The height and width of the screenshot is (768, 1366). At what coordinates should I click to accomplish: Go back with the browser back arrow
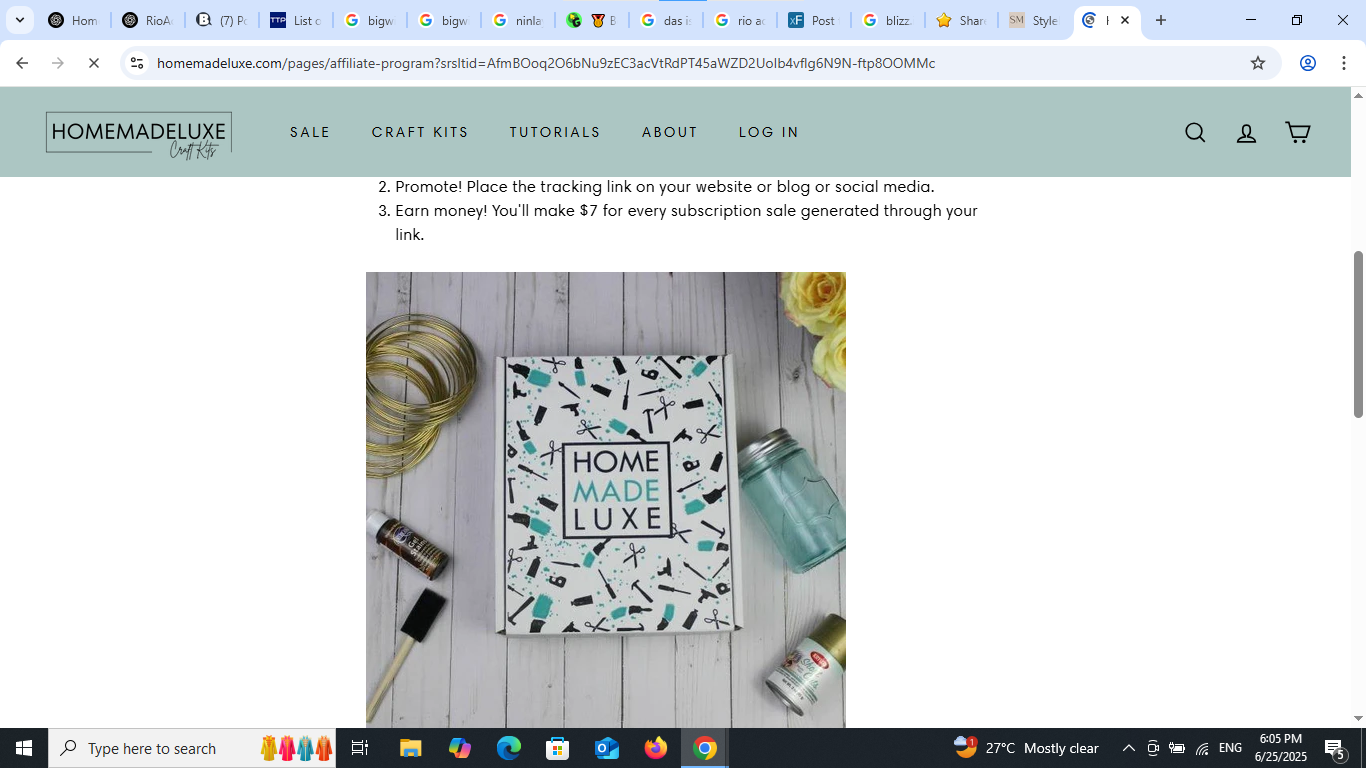pyautogui.click(x=22, y=63)
